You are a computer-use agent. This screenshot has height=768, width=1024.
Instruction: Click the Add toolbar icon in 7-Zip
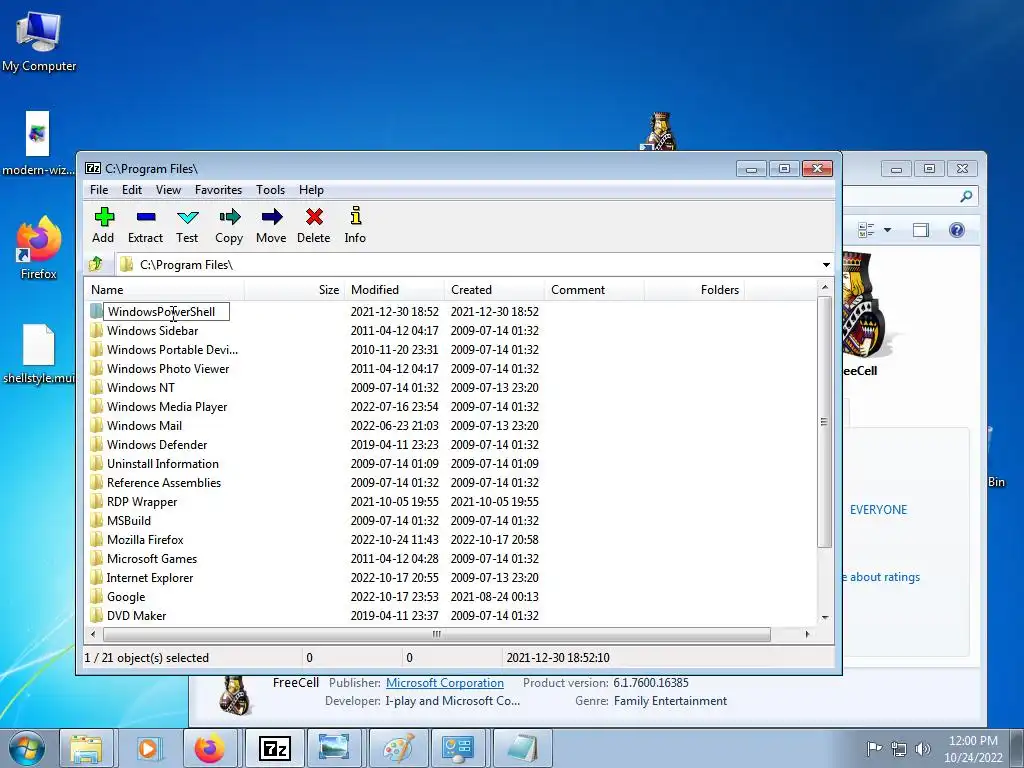103,226
